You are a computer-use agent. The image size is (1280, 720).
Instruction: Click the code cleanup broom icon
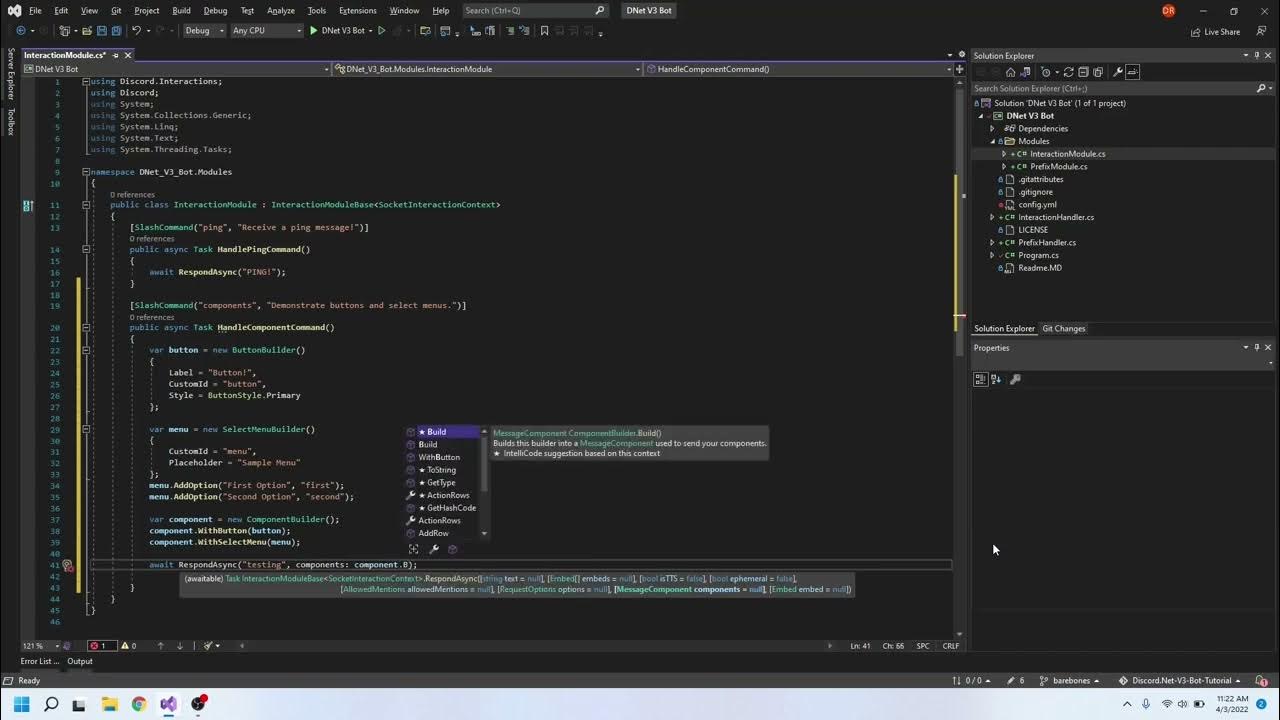[x=207, y=646]
